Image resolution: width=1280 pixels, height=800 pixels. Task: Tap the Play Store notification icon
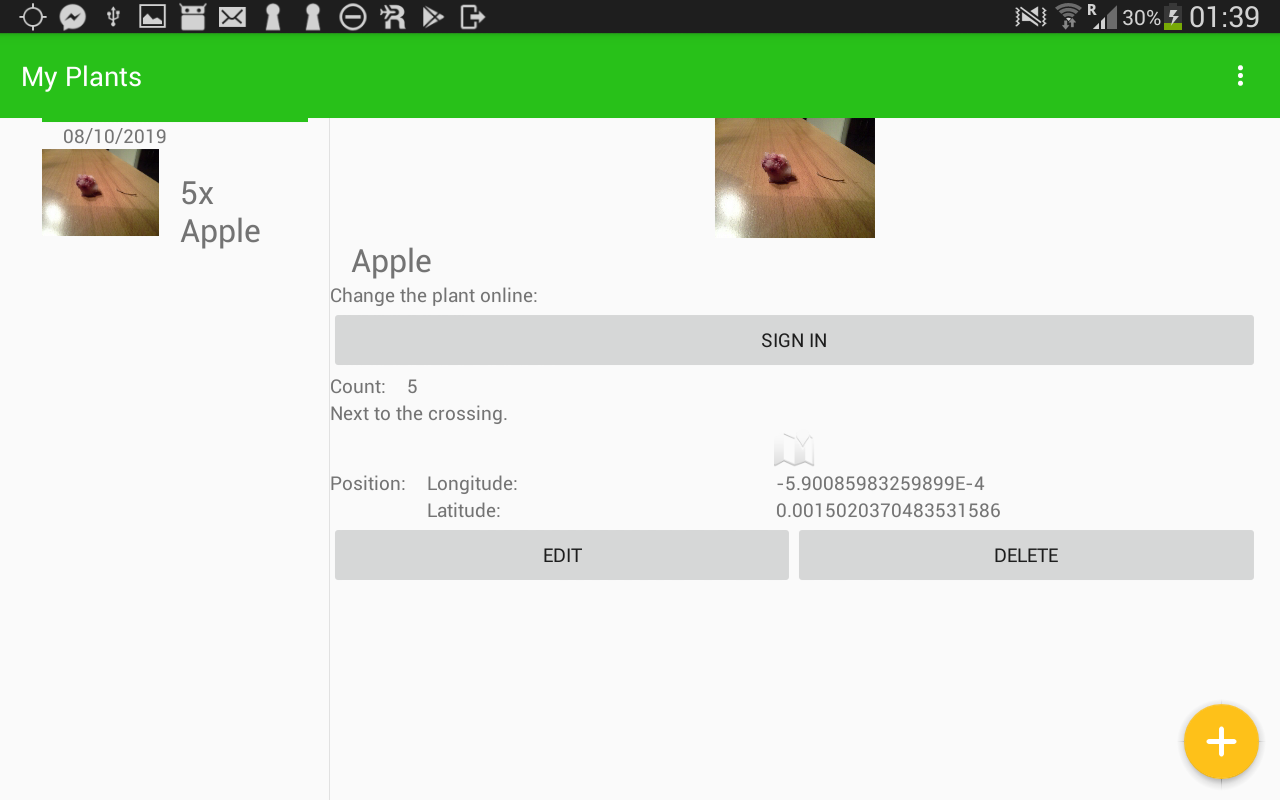coord(432,17)
